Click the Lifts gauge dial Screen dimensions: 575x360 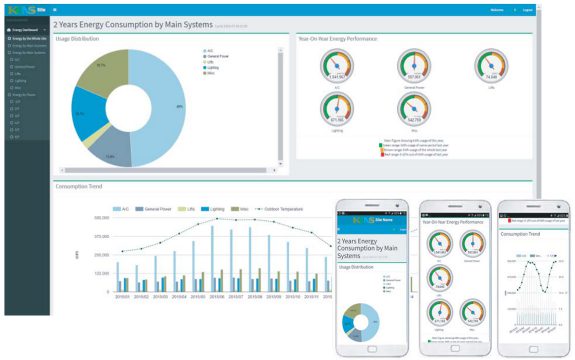click(491, 66)
